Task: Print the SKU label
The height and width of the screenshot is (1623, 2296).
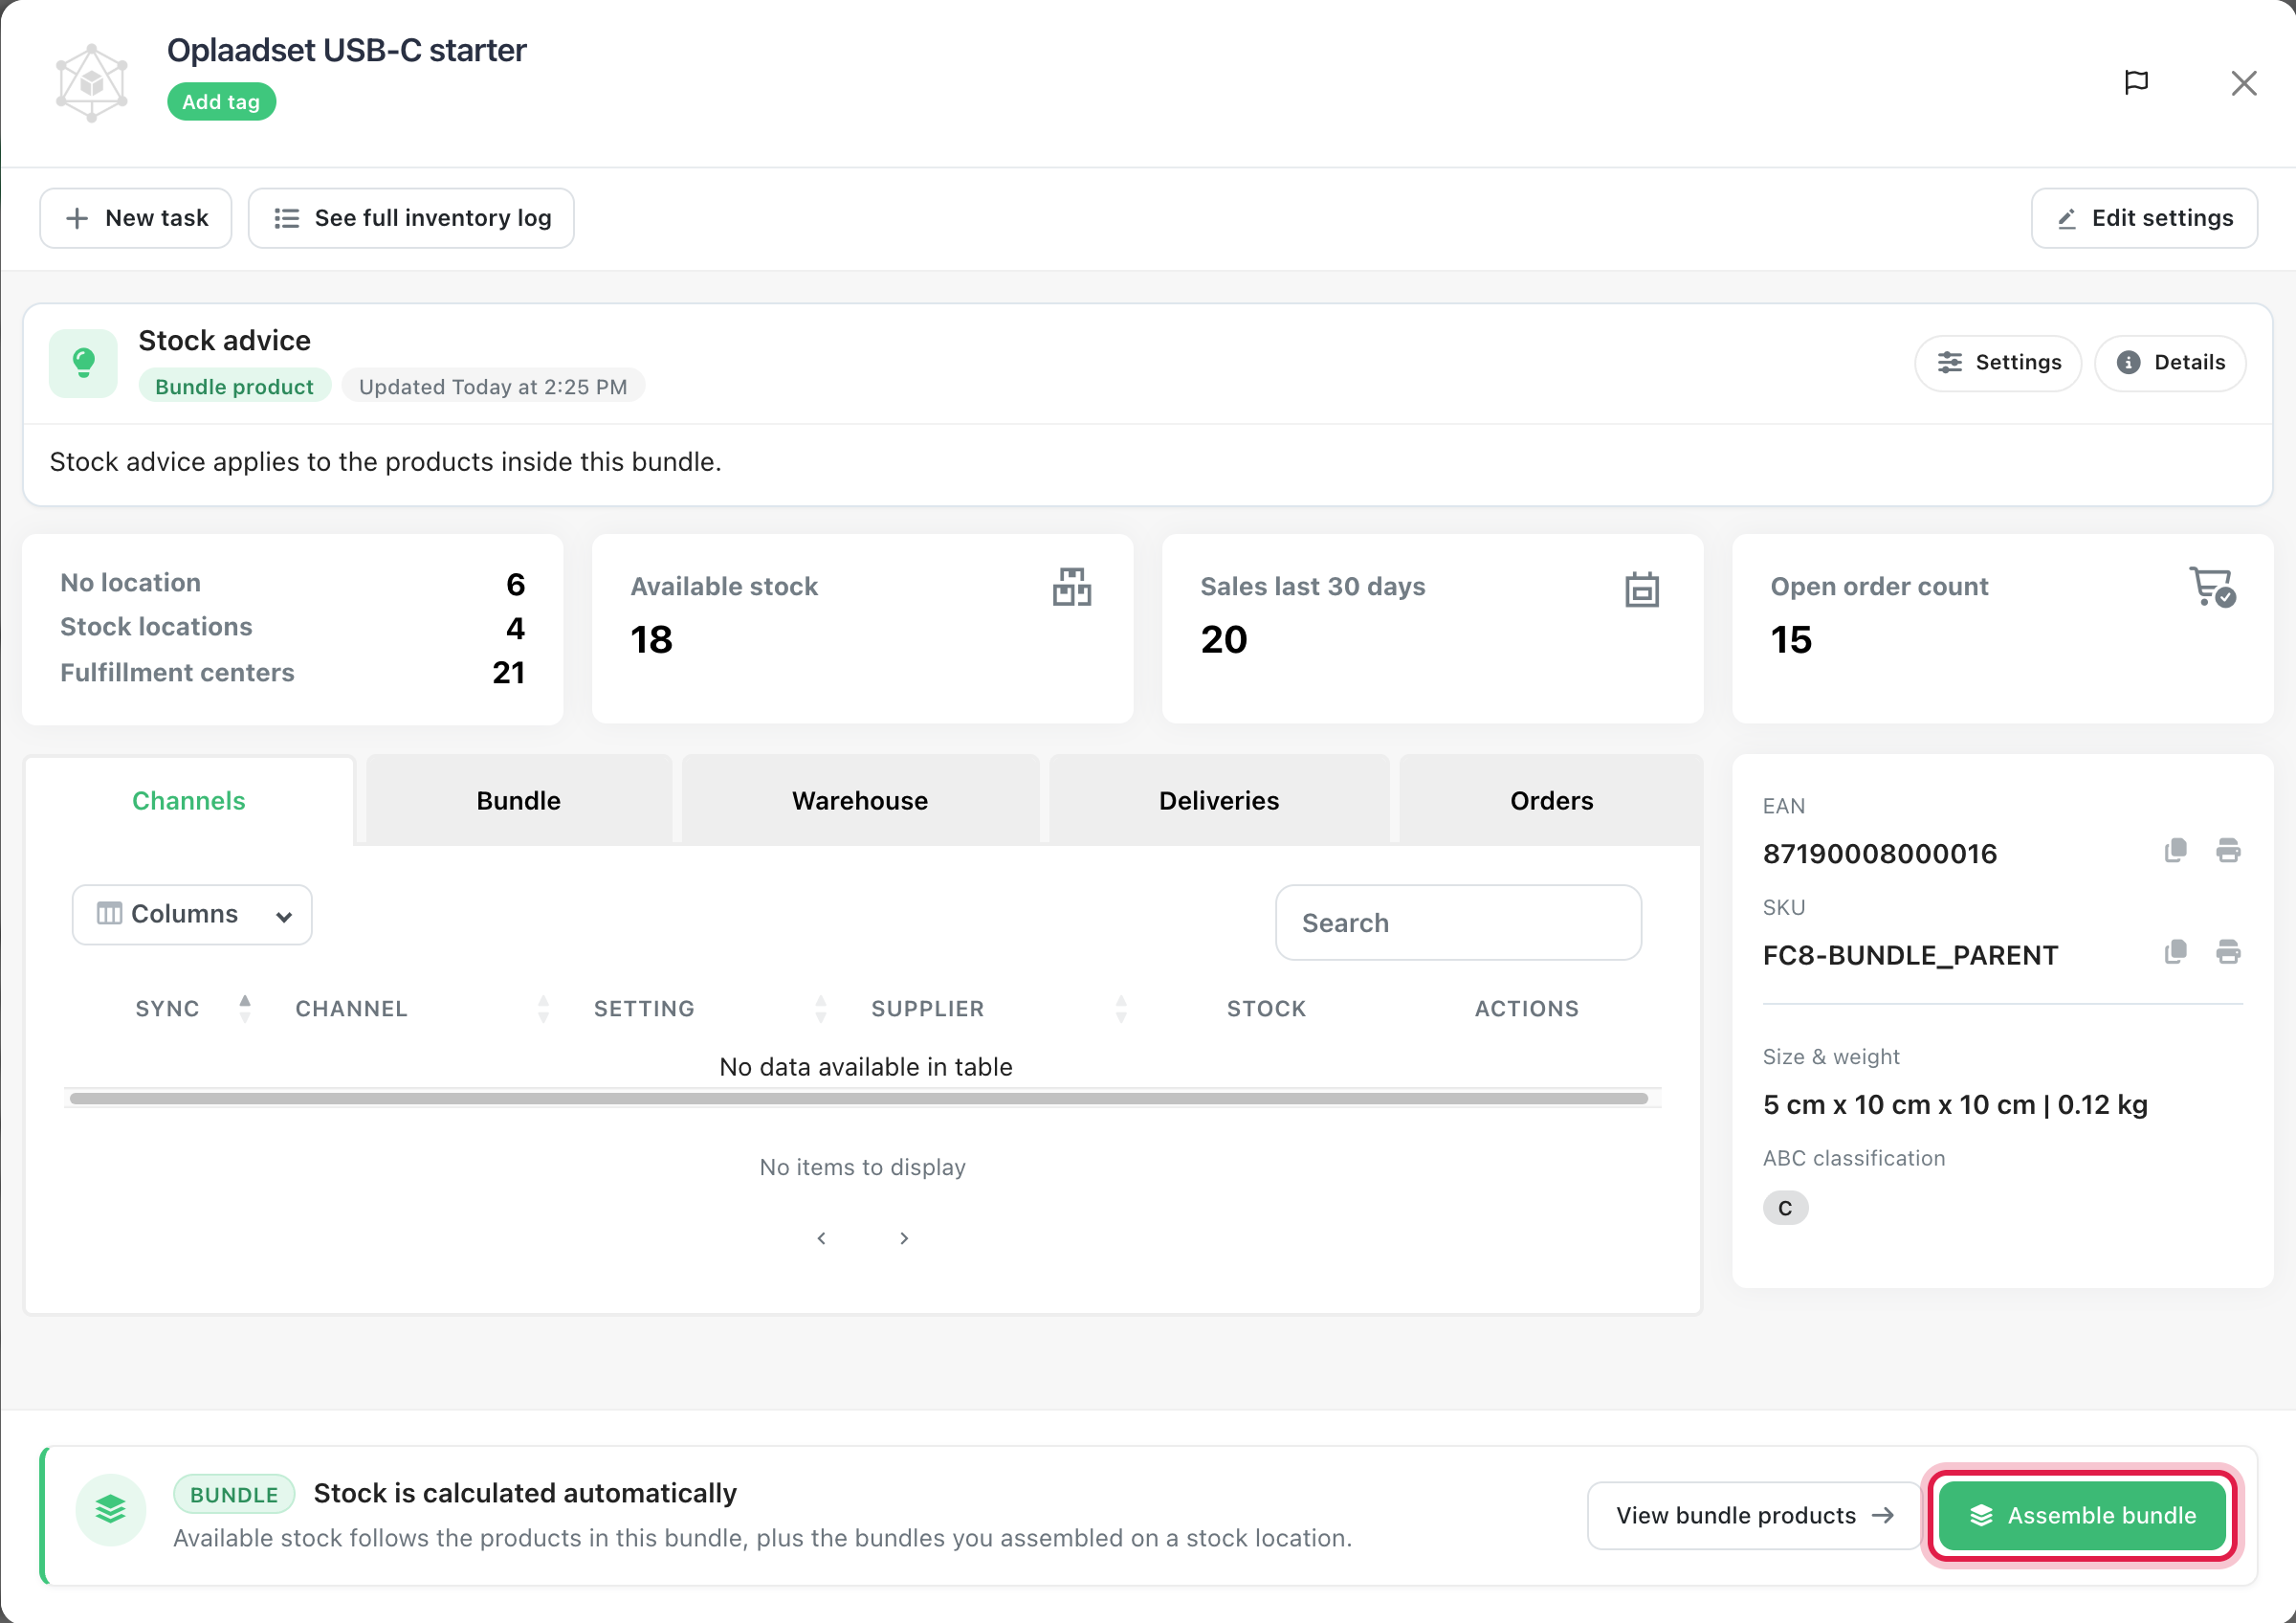Action: pyautogui.click(x=2228, y=952)
